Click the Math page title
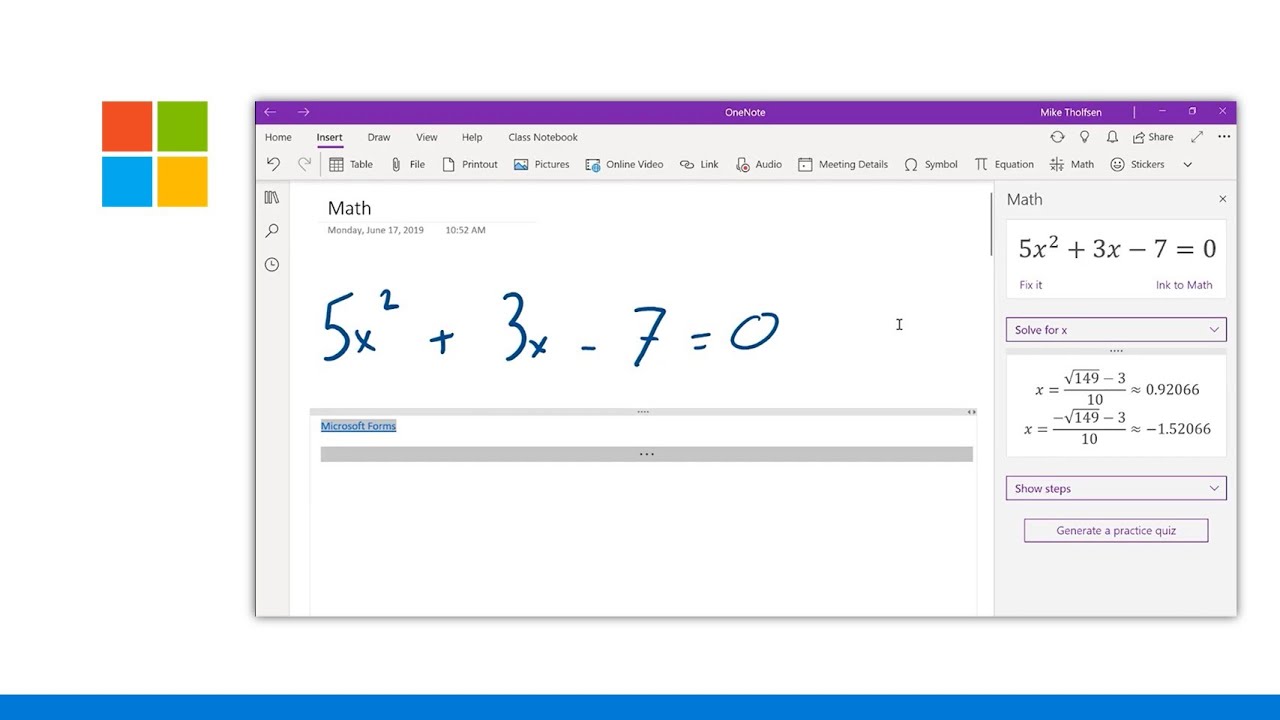 point(349,208)
